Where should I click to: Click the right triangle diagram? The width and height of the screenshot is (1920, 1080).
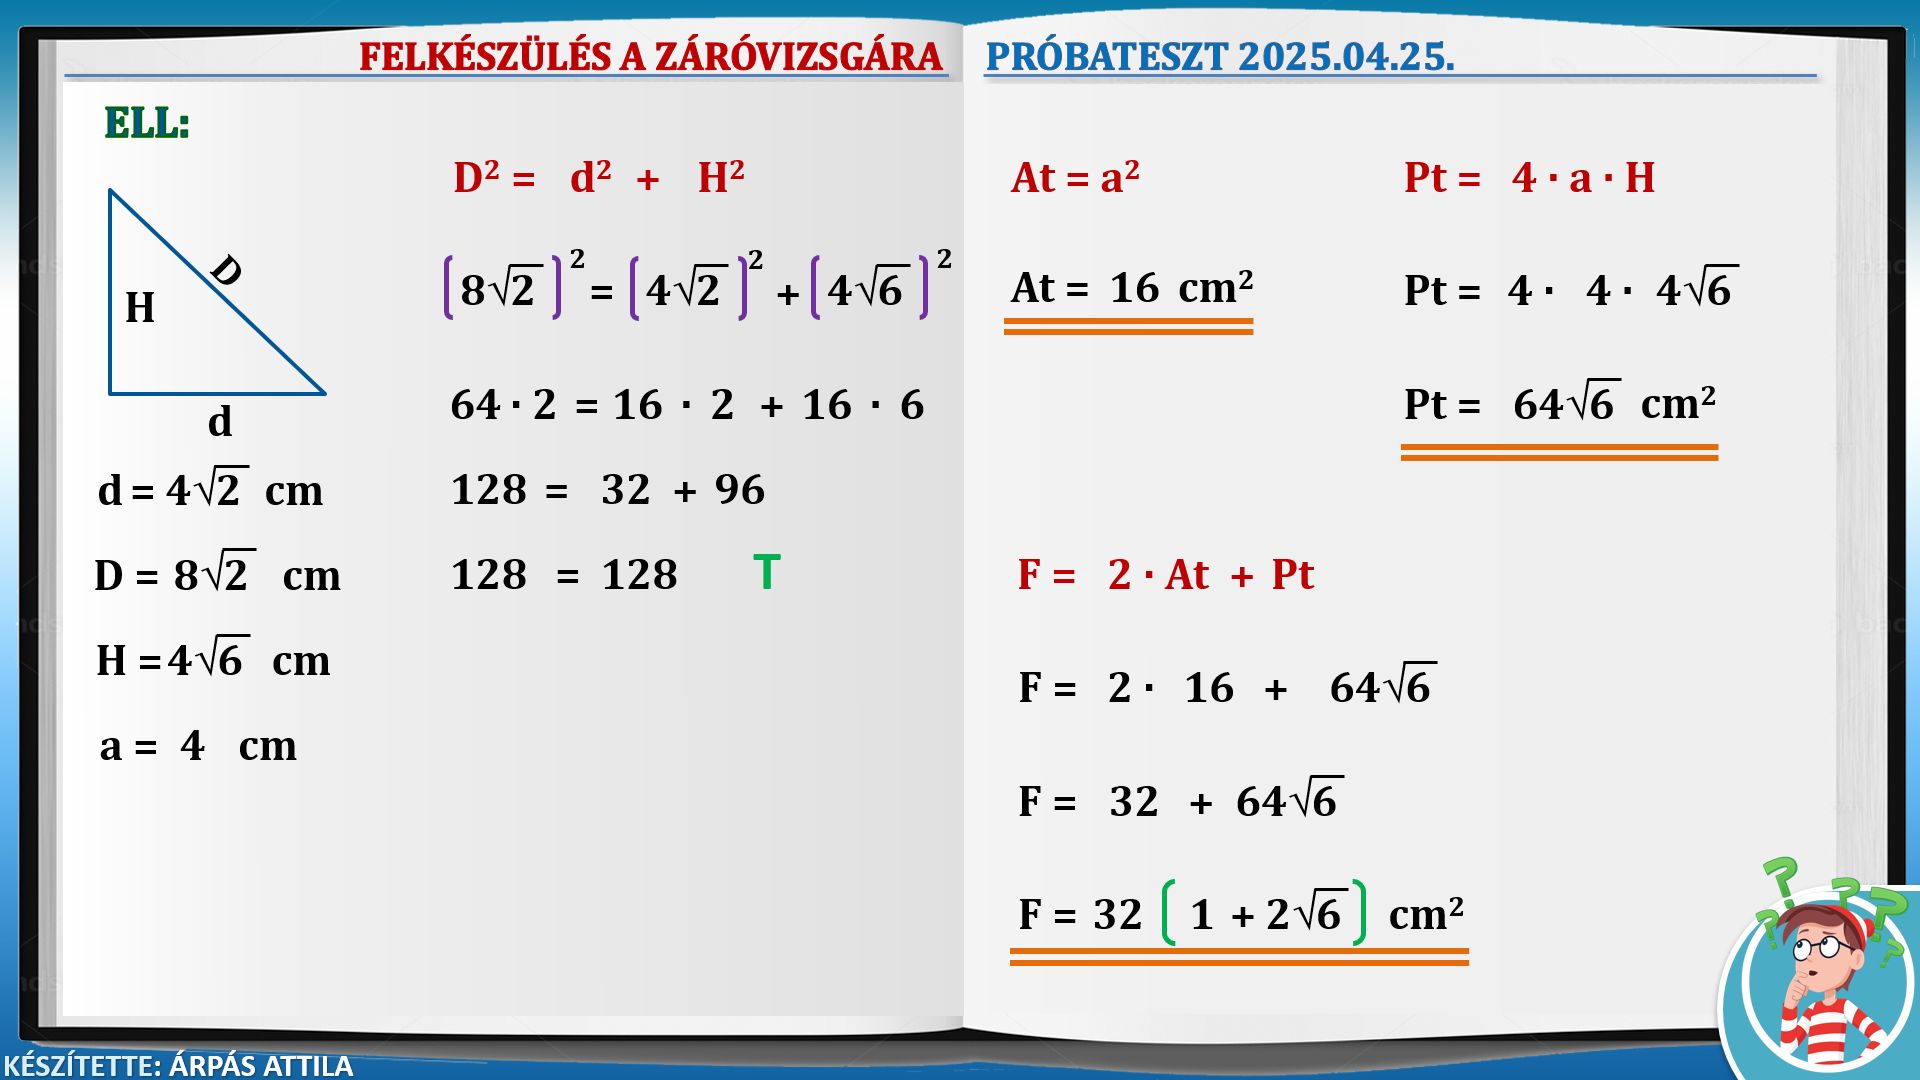190,330
